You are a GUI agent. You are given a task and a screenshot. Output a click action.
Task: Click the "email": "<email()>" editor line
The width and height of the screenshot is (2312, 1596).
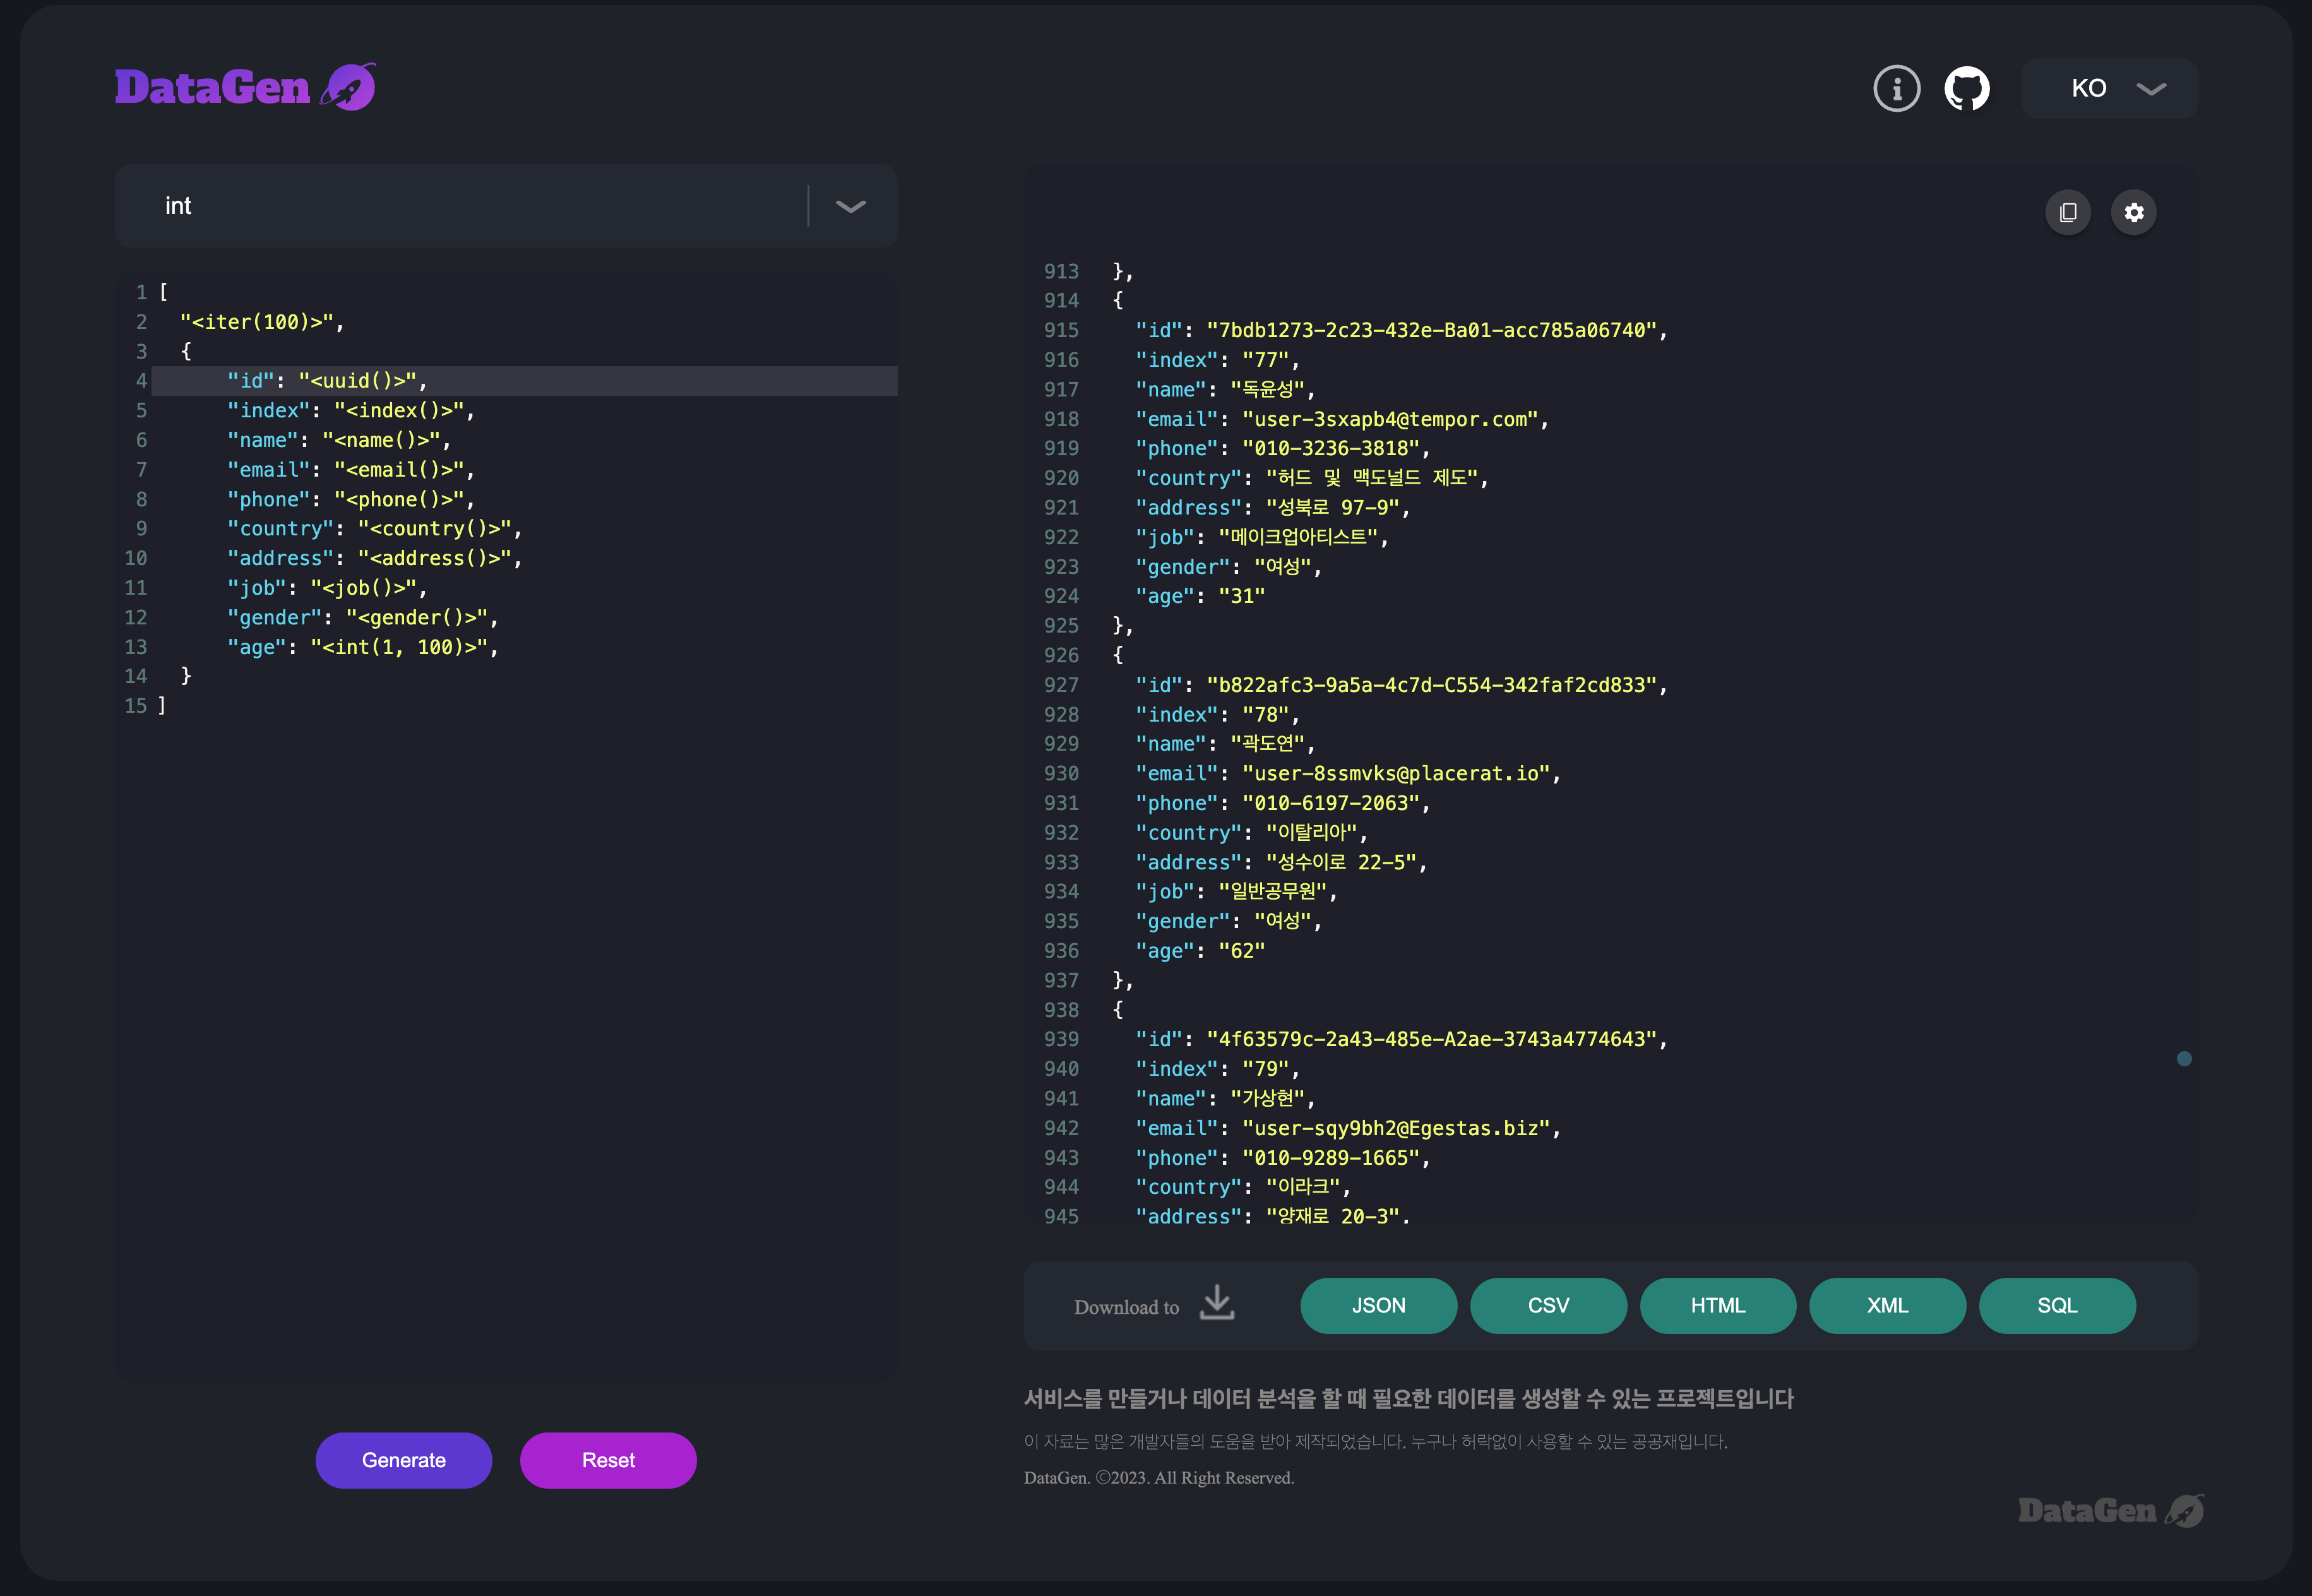[x=351, y=470]
